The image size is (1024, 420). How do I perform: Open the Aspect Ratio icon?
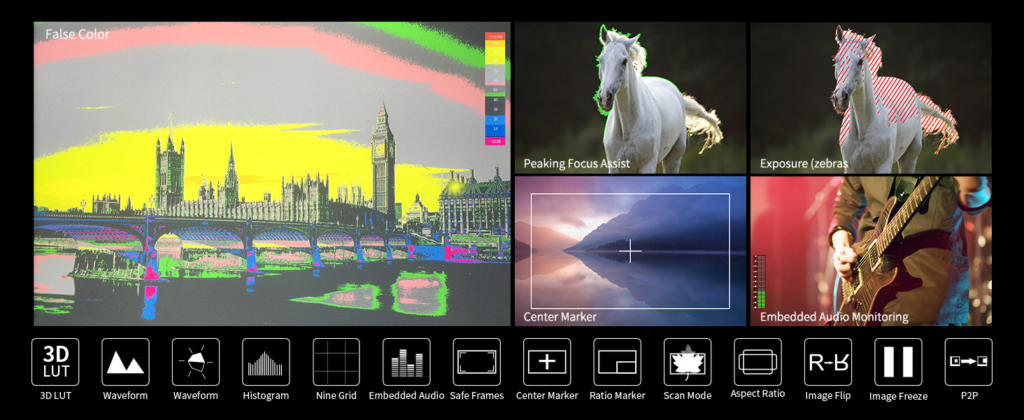(x=758, y=362)
